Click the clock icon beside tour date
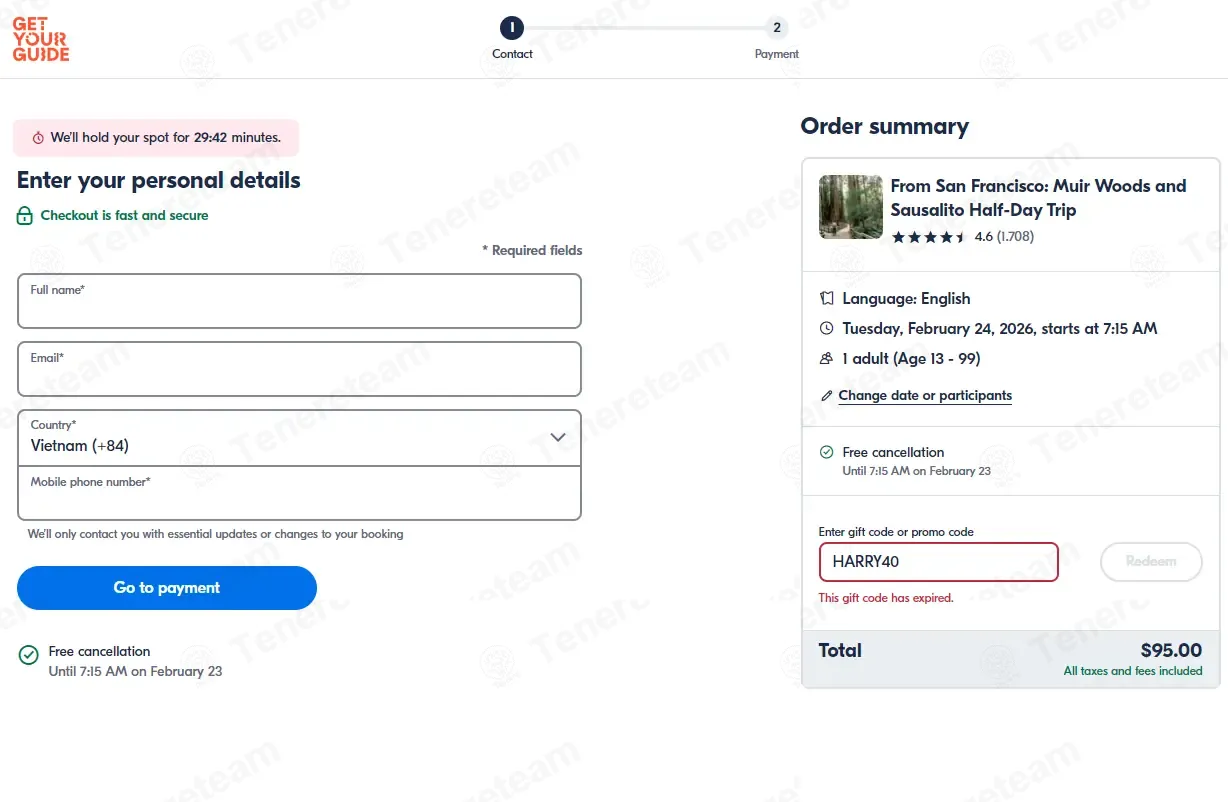The height and width of the screenshot is (802, 1228). coord(826,329)
